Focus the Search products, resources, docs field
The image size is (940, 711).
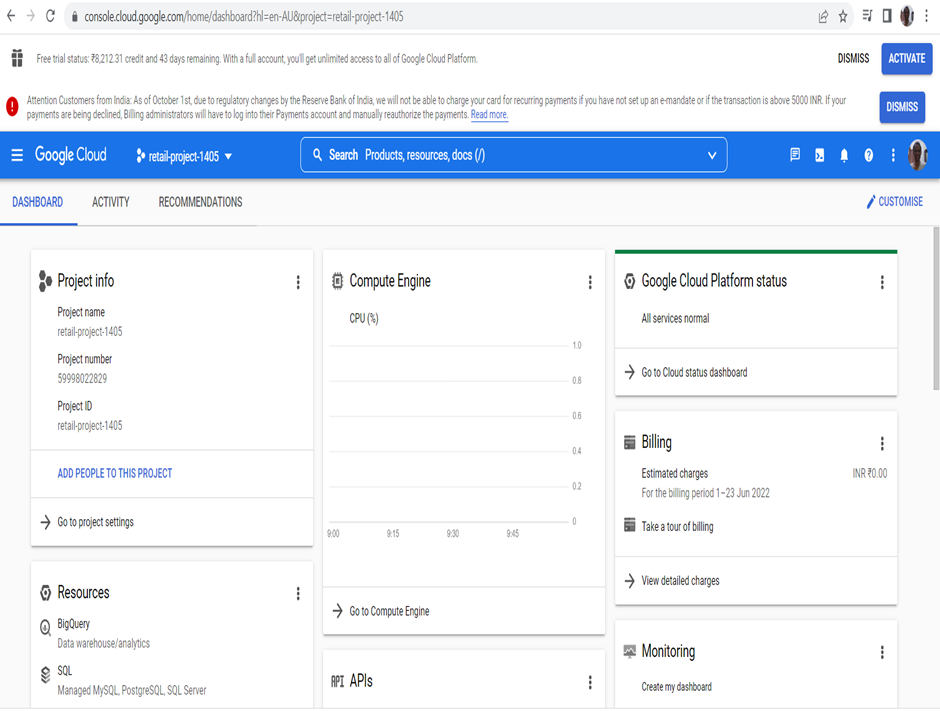coord(513,155)
